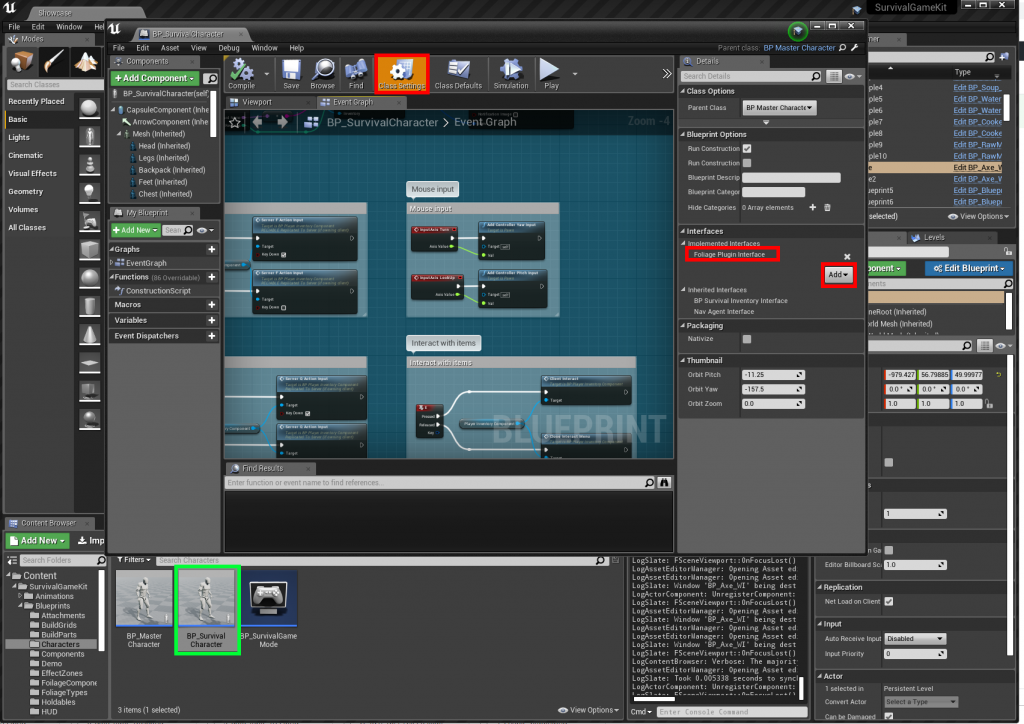Navigate back arrow in Event Graph
1024x724 pixels.
click(257, 122)
